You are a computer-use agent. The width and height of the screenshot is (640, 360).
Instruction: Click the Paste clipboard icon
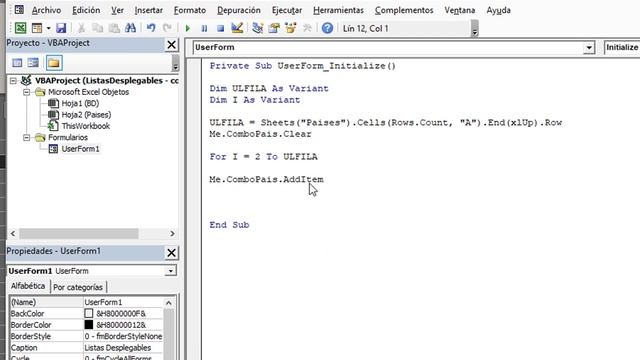(114, 28)
